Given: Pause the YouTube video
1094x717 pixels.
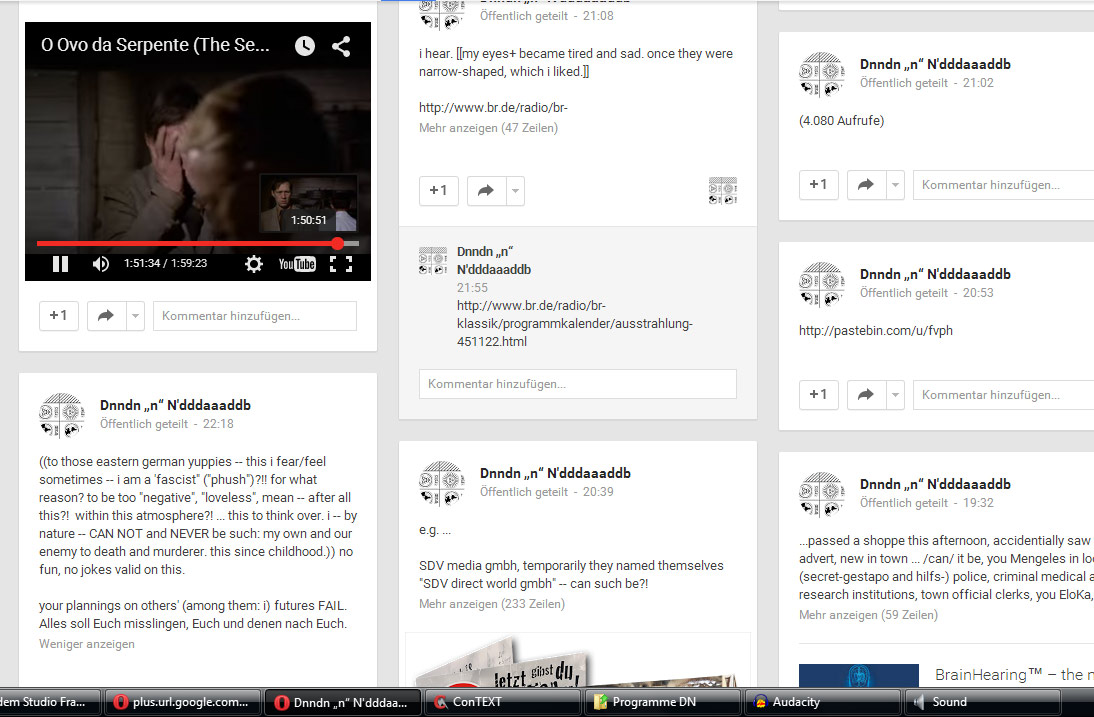Looking at the screenshot, I should point(61,264).
